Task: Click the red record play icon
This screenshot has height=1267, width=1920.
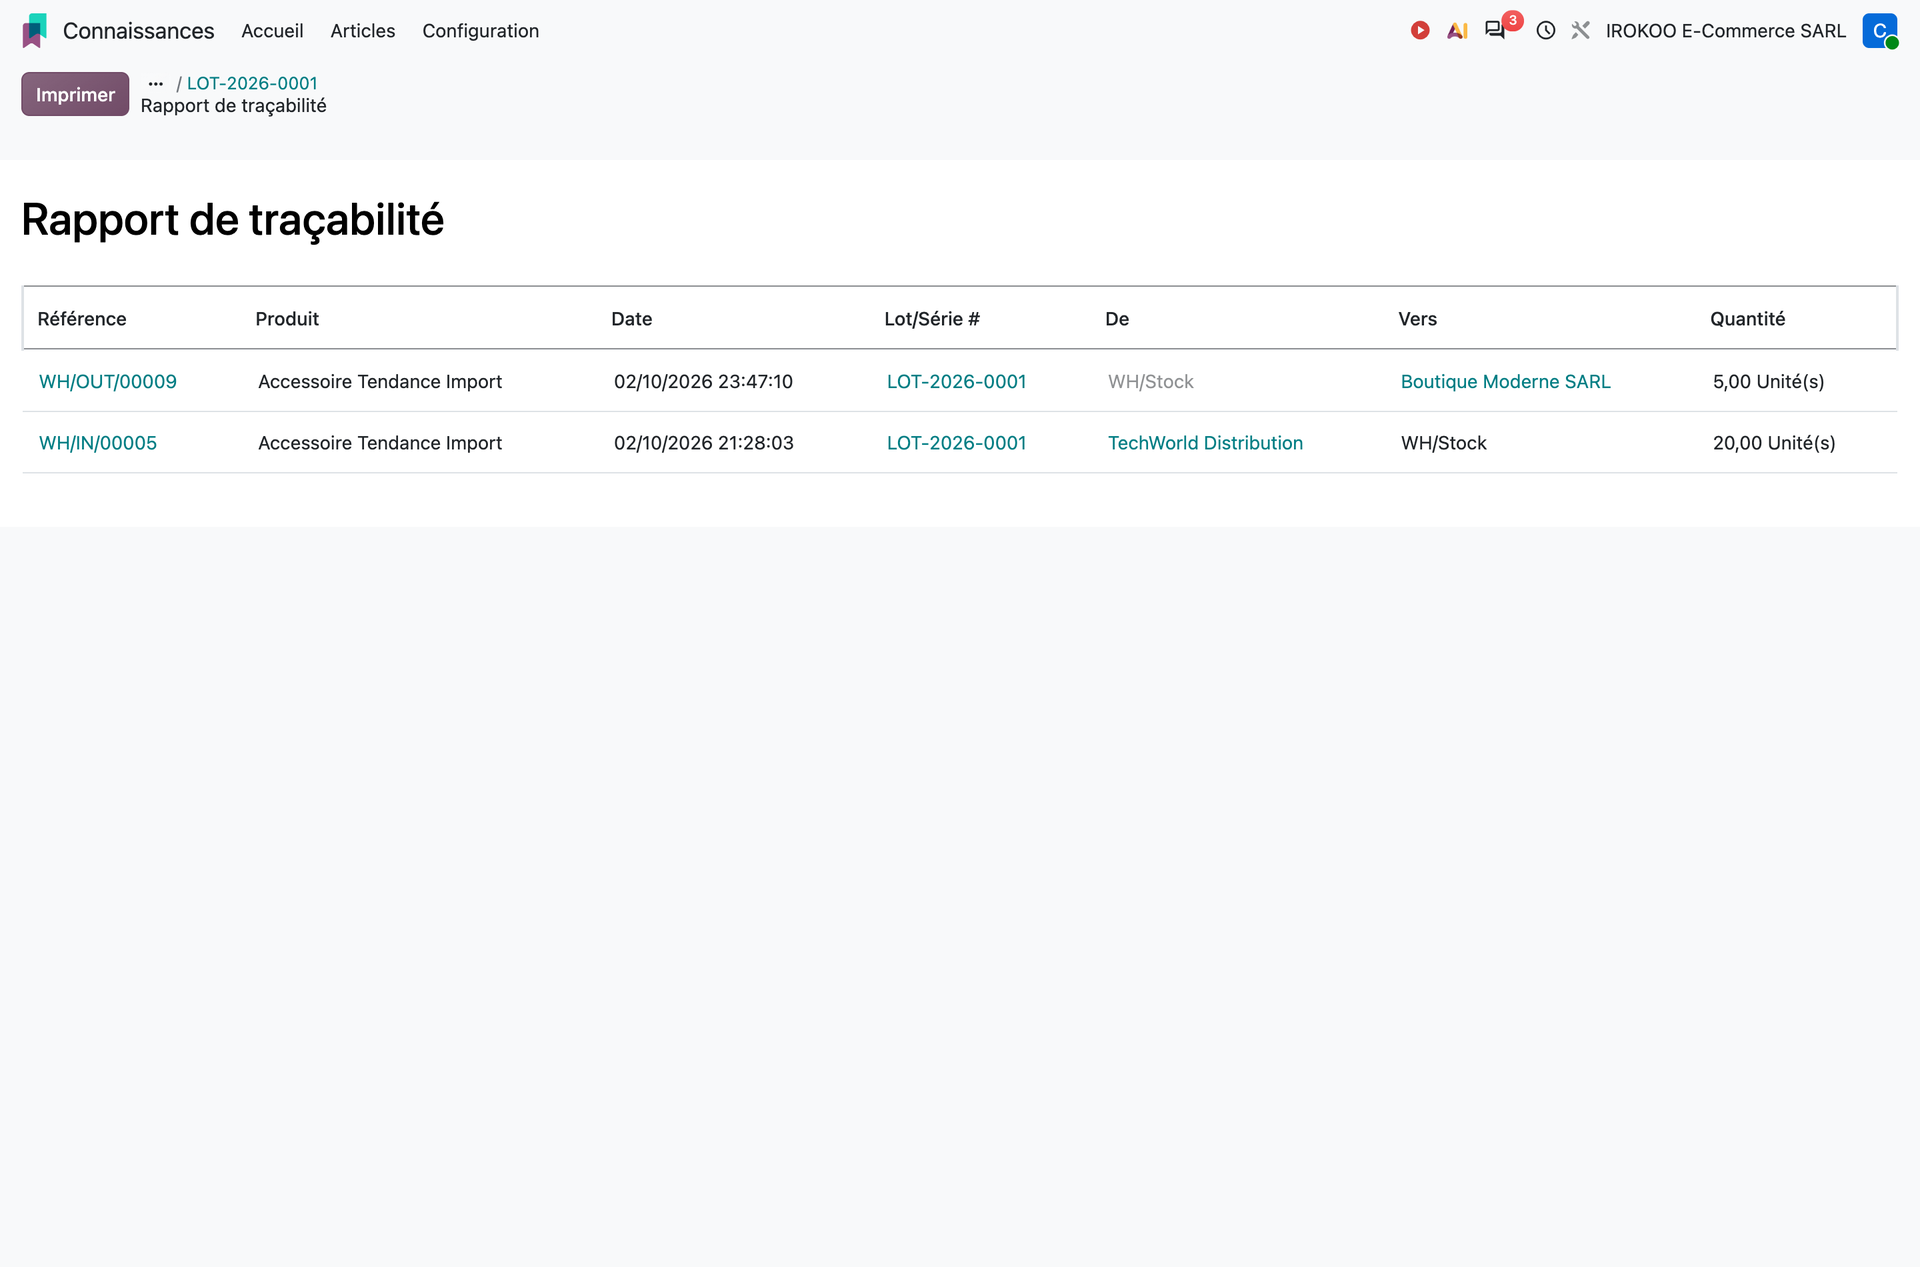Action: (x=1420, y=31)
